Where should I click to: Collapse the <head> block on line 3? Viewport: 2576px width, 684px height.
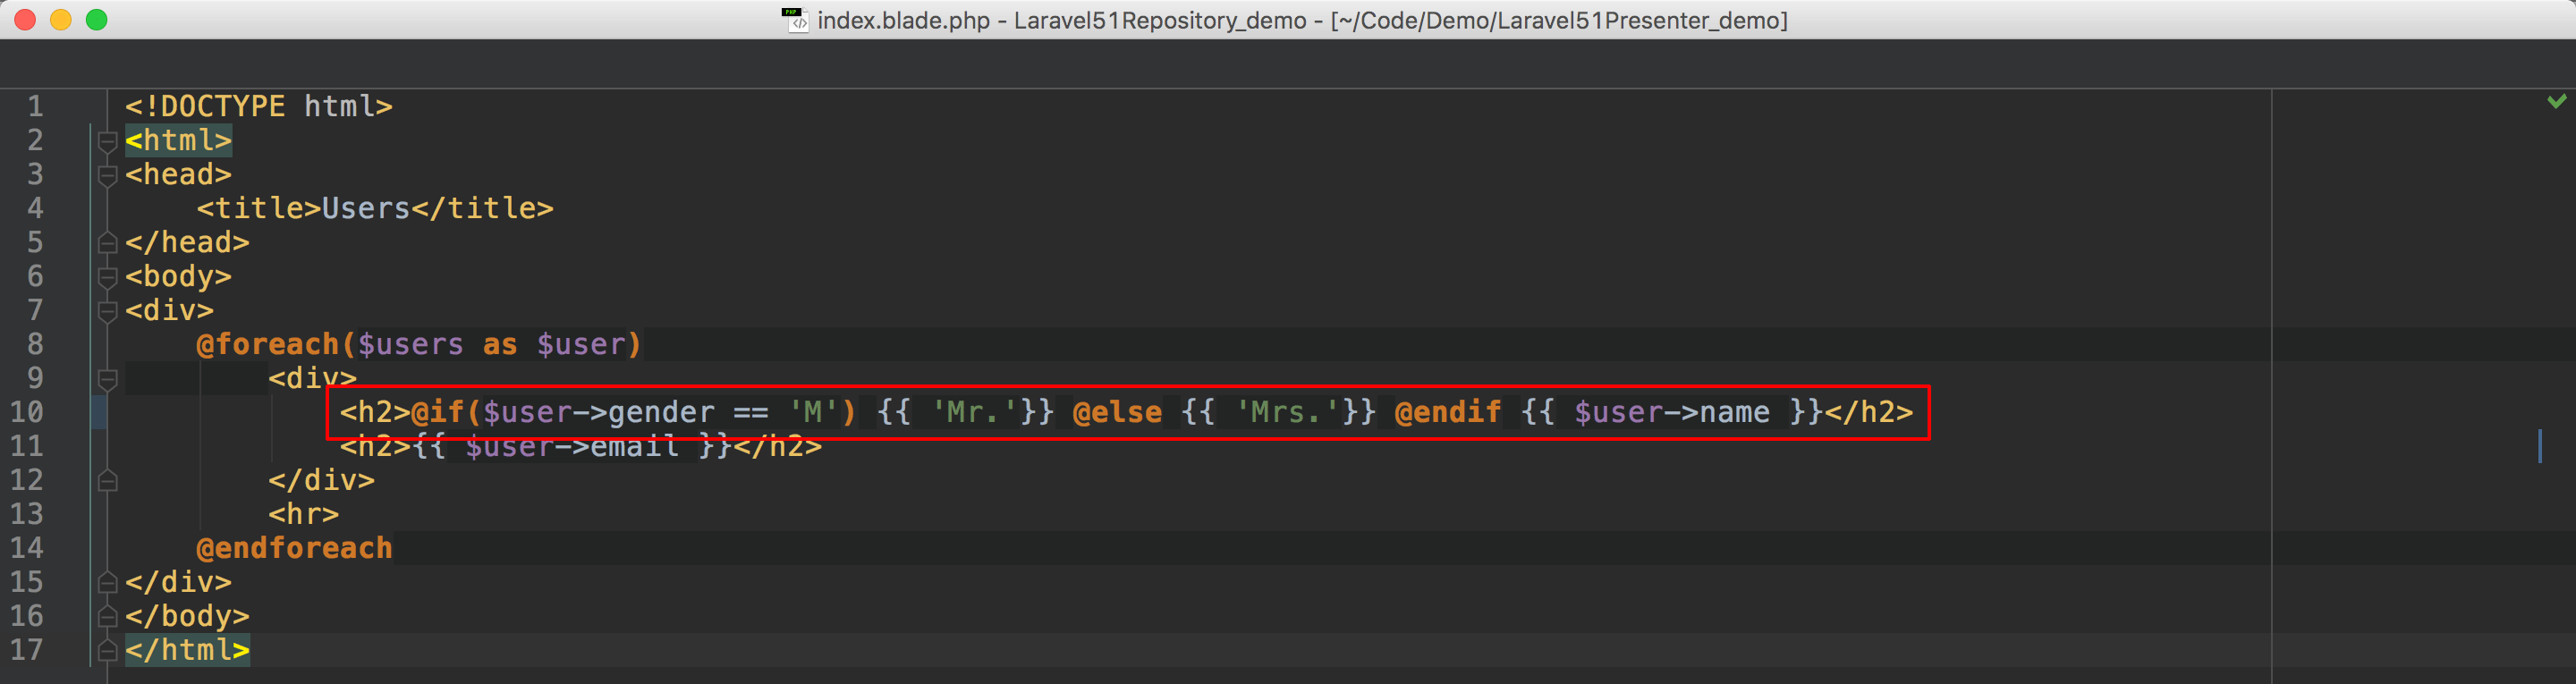(x=108, y=175)
